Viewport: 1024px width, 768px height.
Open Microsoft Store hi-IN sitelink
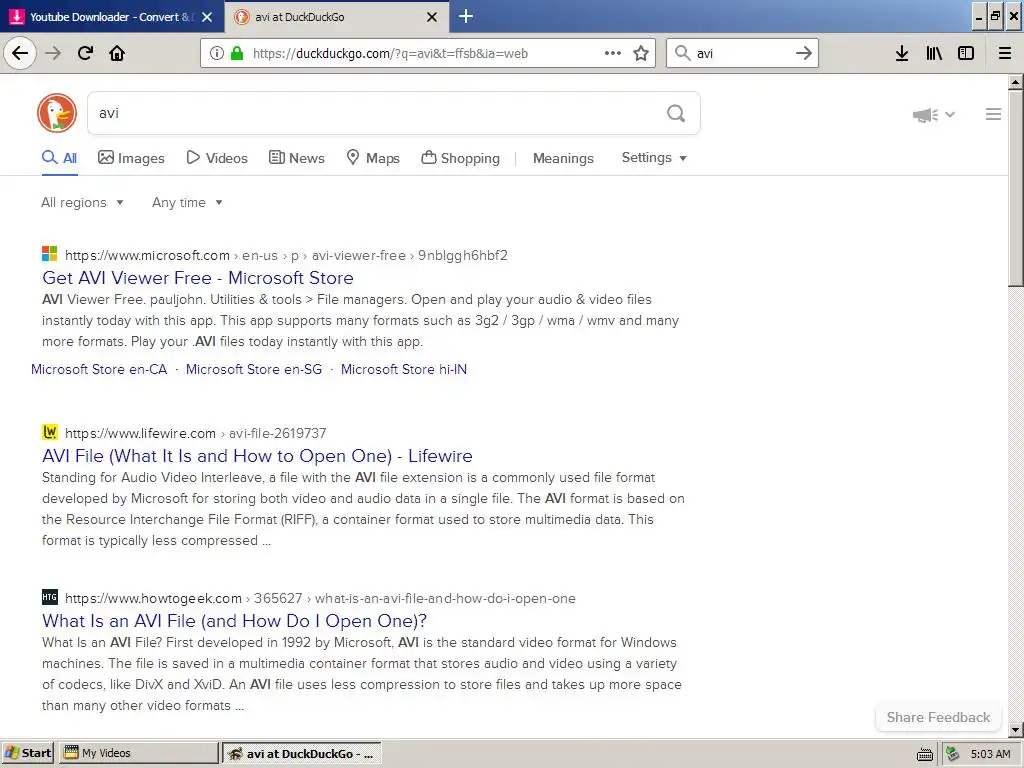pos(404,369)
